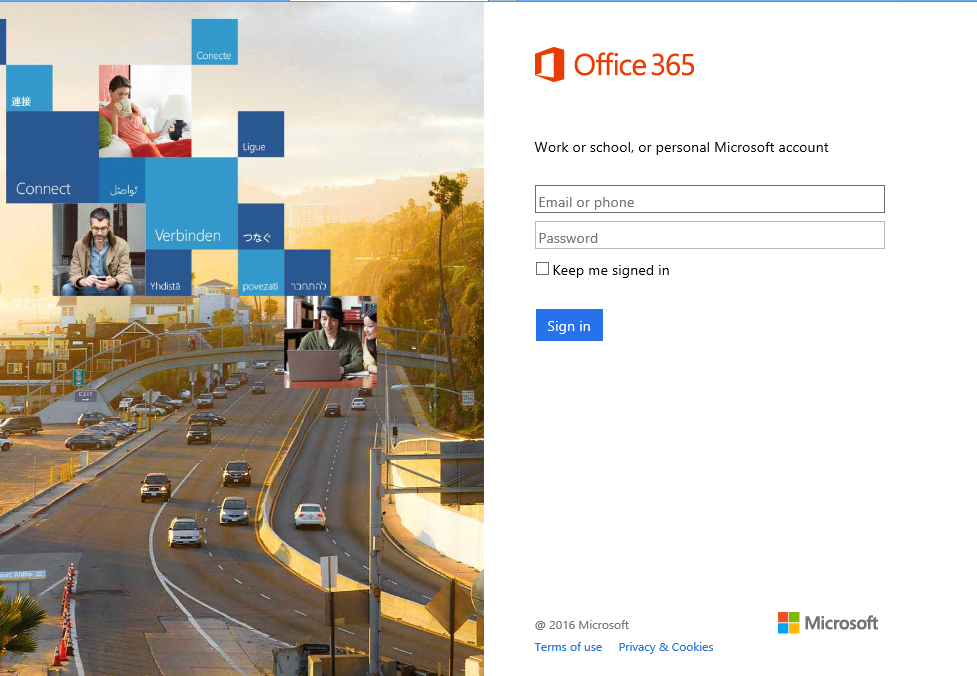Viewport: 977px width, 676px height.
Task: Click the Verbinden tile
Action: point(191,204)
